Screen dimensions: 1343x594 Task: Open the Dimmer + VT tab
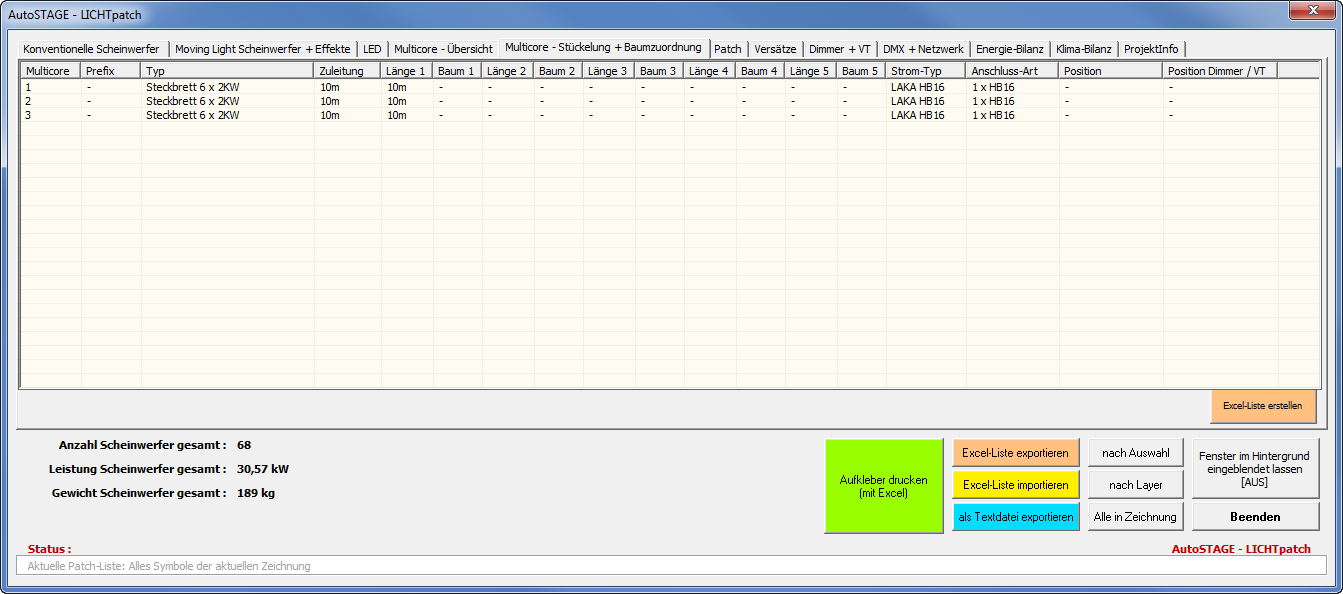click(840, 49)
